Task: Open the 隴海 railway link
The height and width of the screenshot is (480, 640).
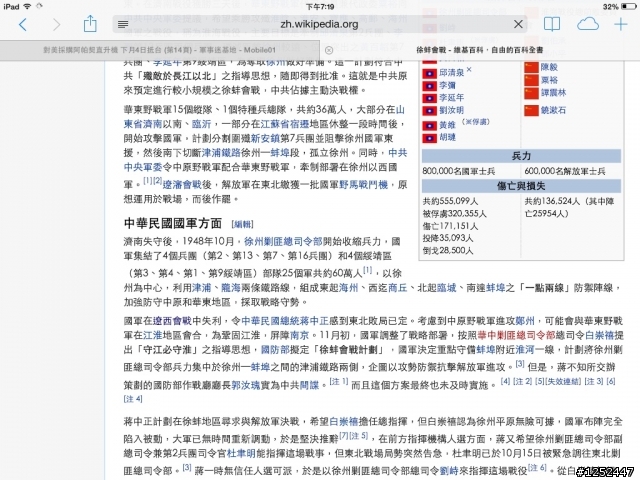Action: tap(231, 288)
